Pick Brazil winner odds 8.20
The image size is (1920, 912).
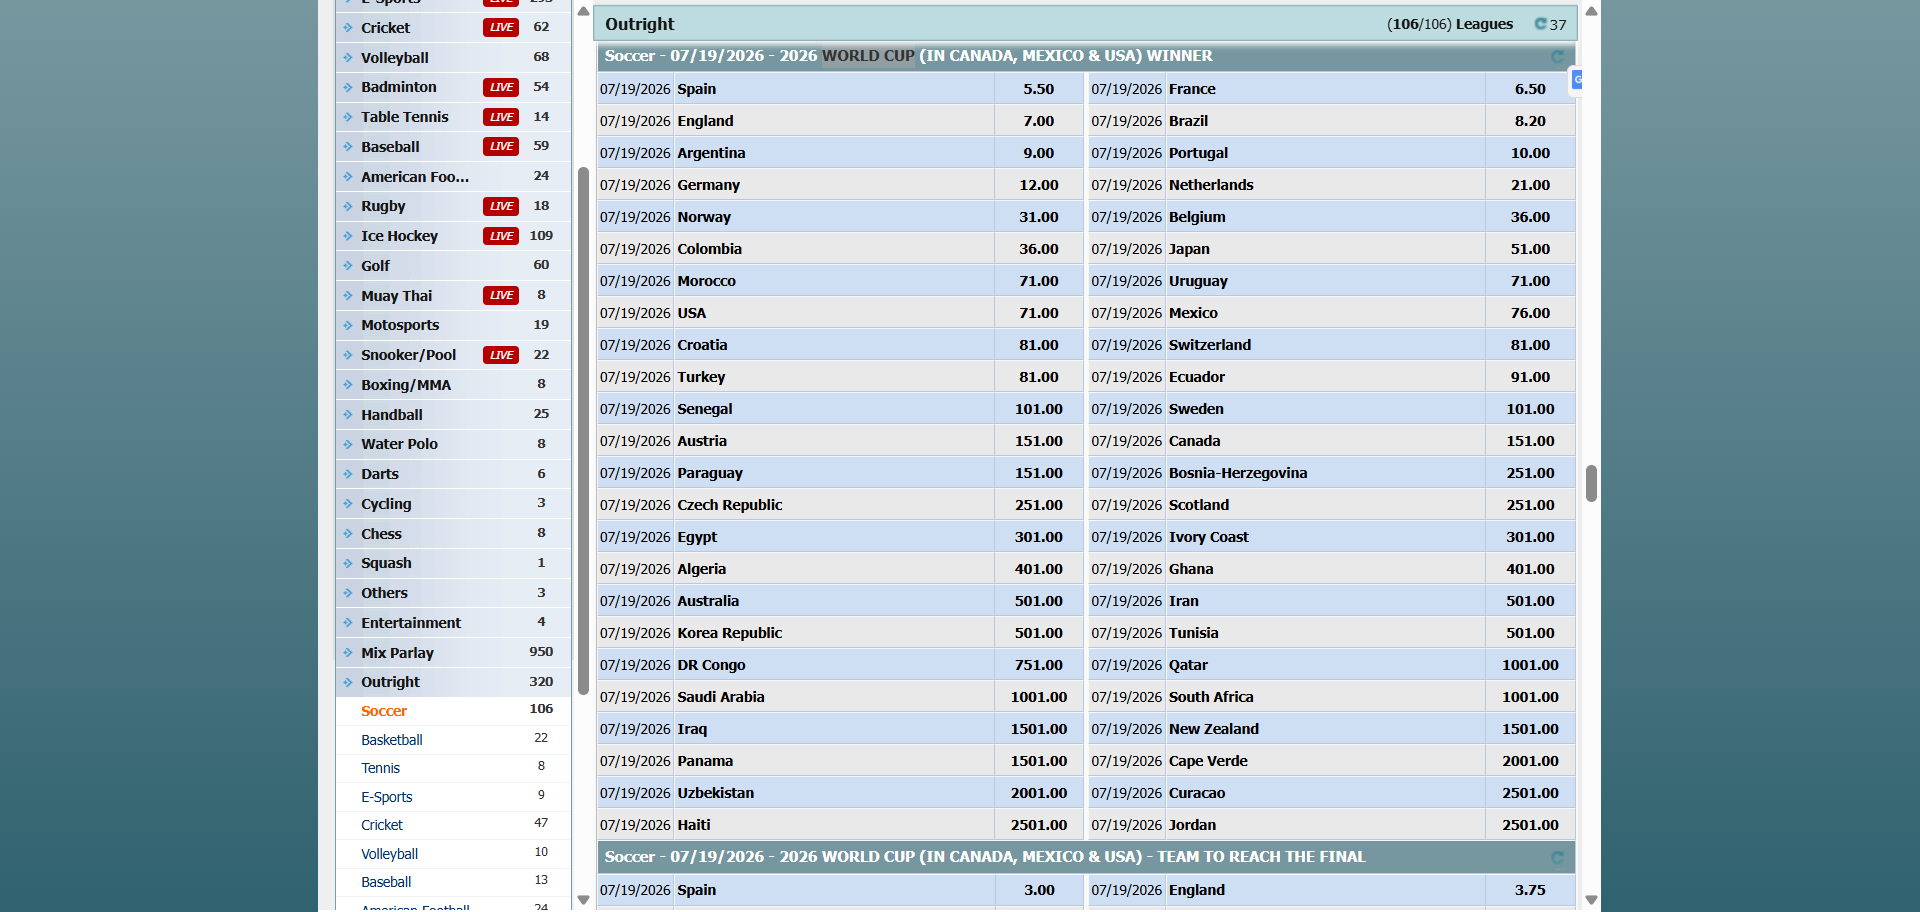click(1530, 121)
